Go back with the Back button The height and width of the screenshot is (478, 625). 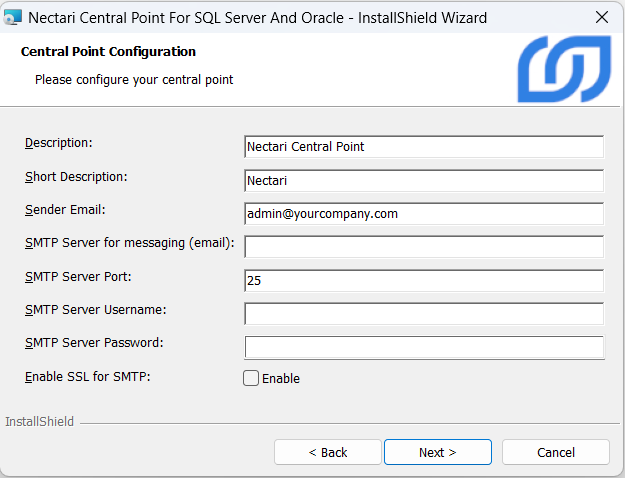point(328,452)
